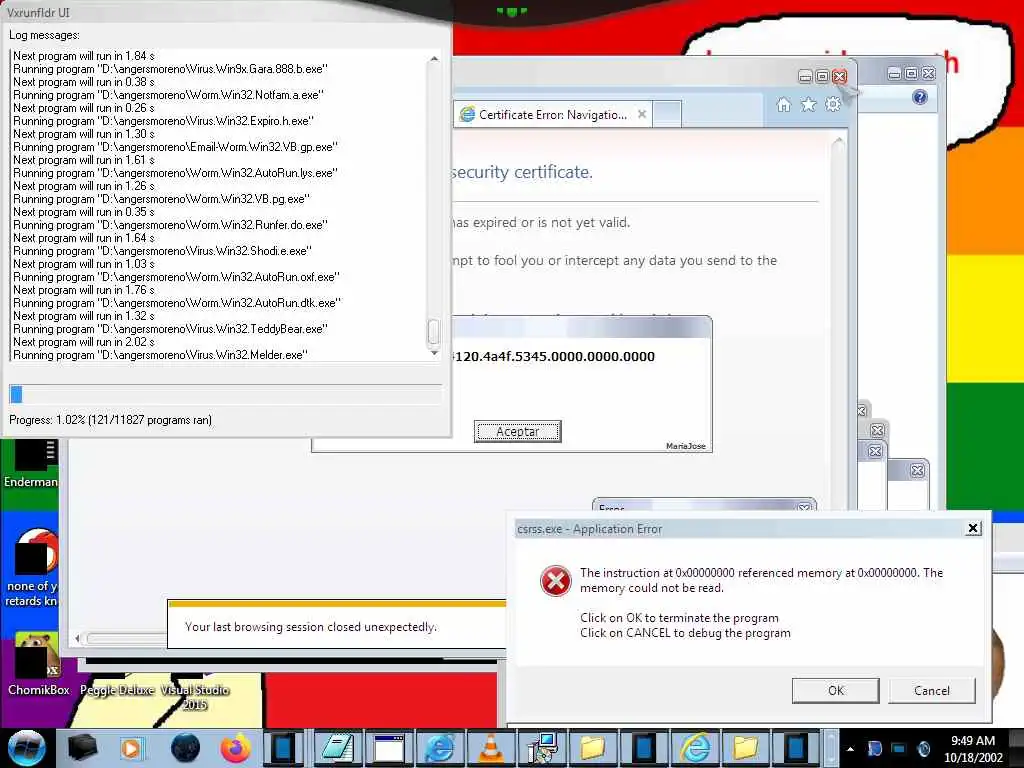This screenshot has width=1024, height=768.
Task: Open the Visual Studio 2015 desktop shortcut
Action: pos(195,697)
